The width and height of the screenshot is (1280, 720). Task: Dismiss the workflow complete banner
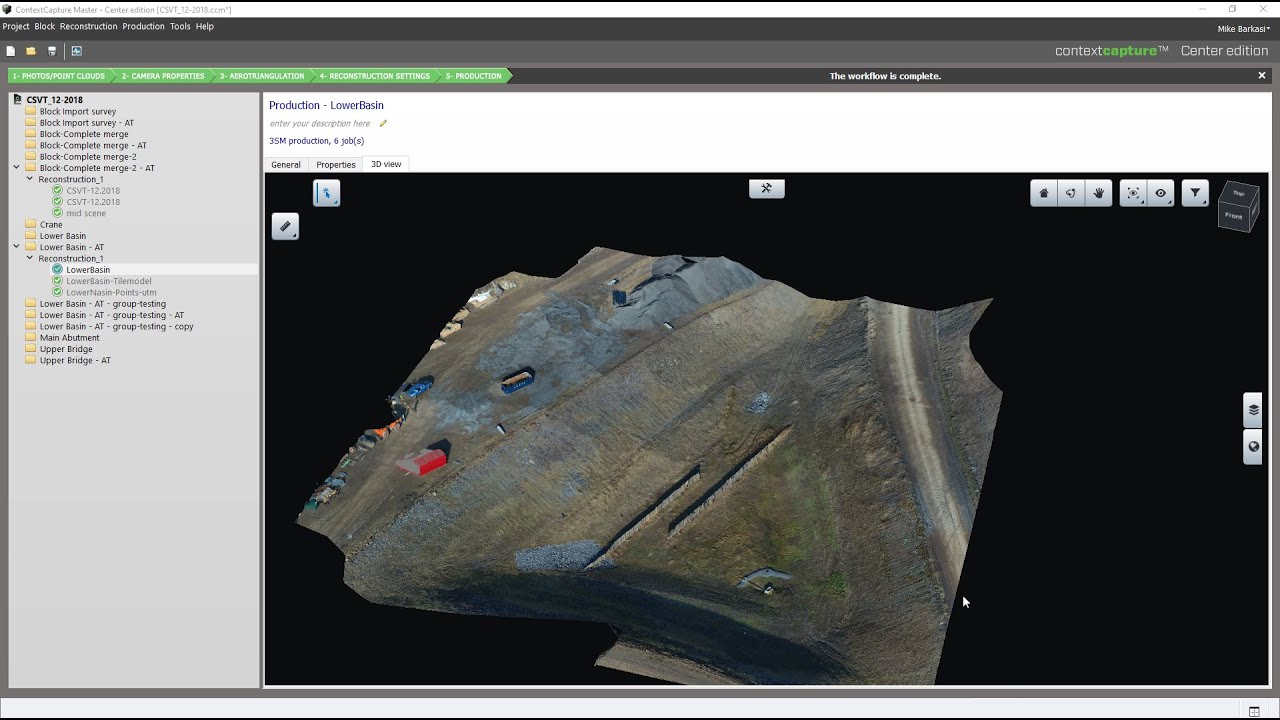(1262, 76)
